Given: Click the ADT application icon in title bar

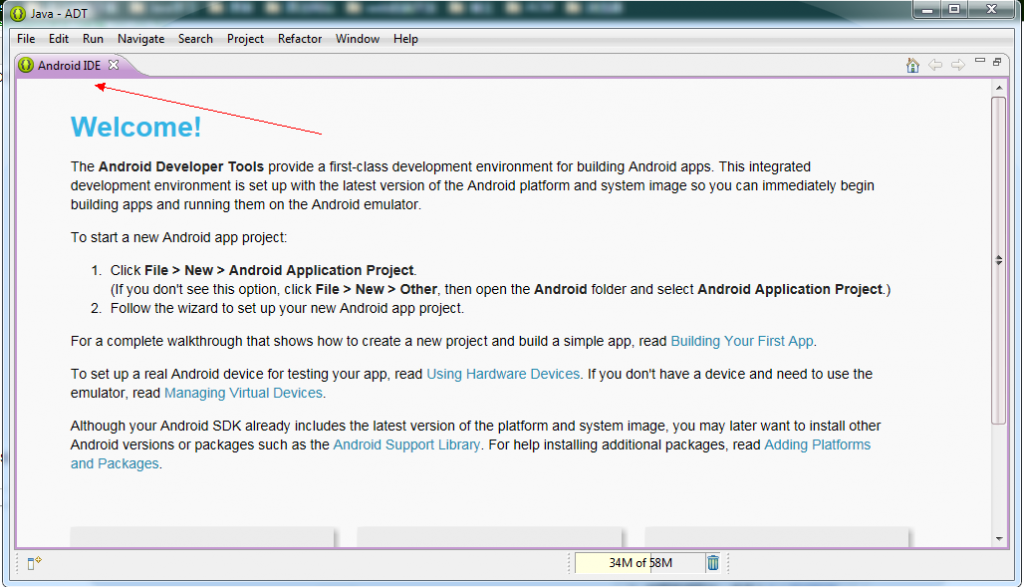Looking at the screenshot, I should tap(18, 13).
